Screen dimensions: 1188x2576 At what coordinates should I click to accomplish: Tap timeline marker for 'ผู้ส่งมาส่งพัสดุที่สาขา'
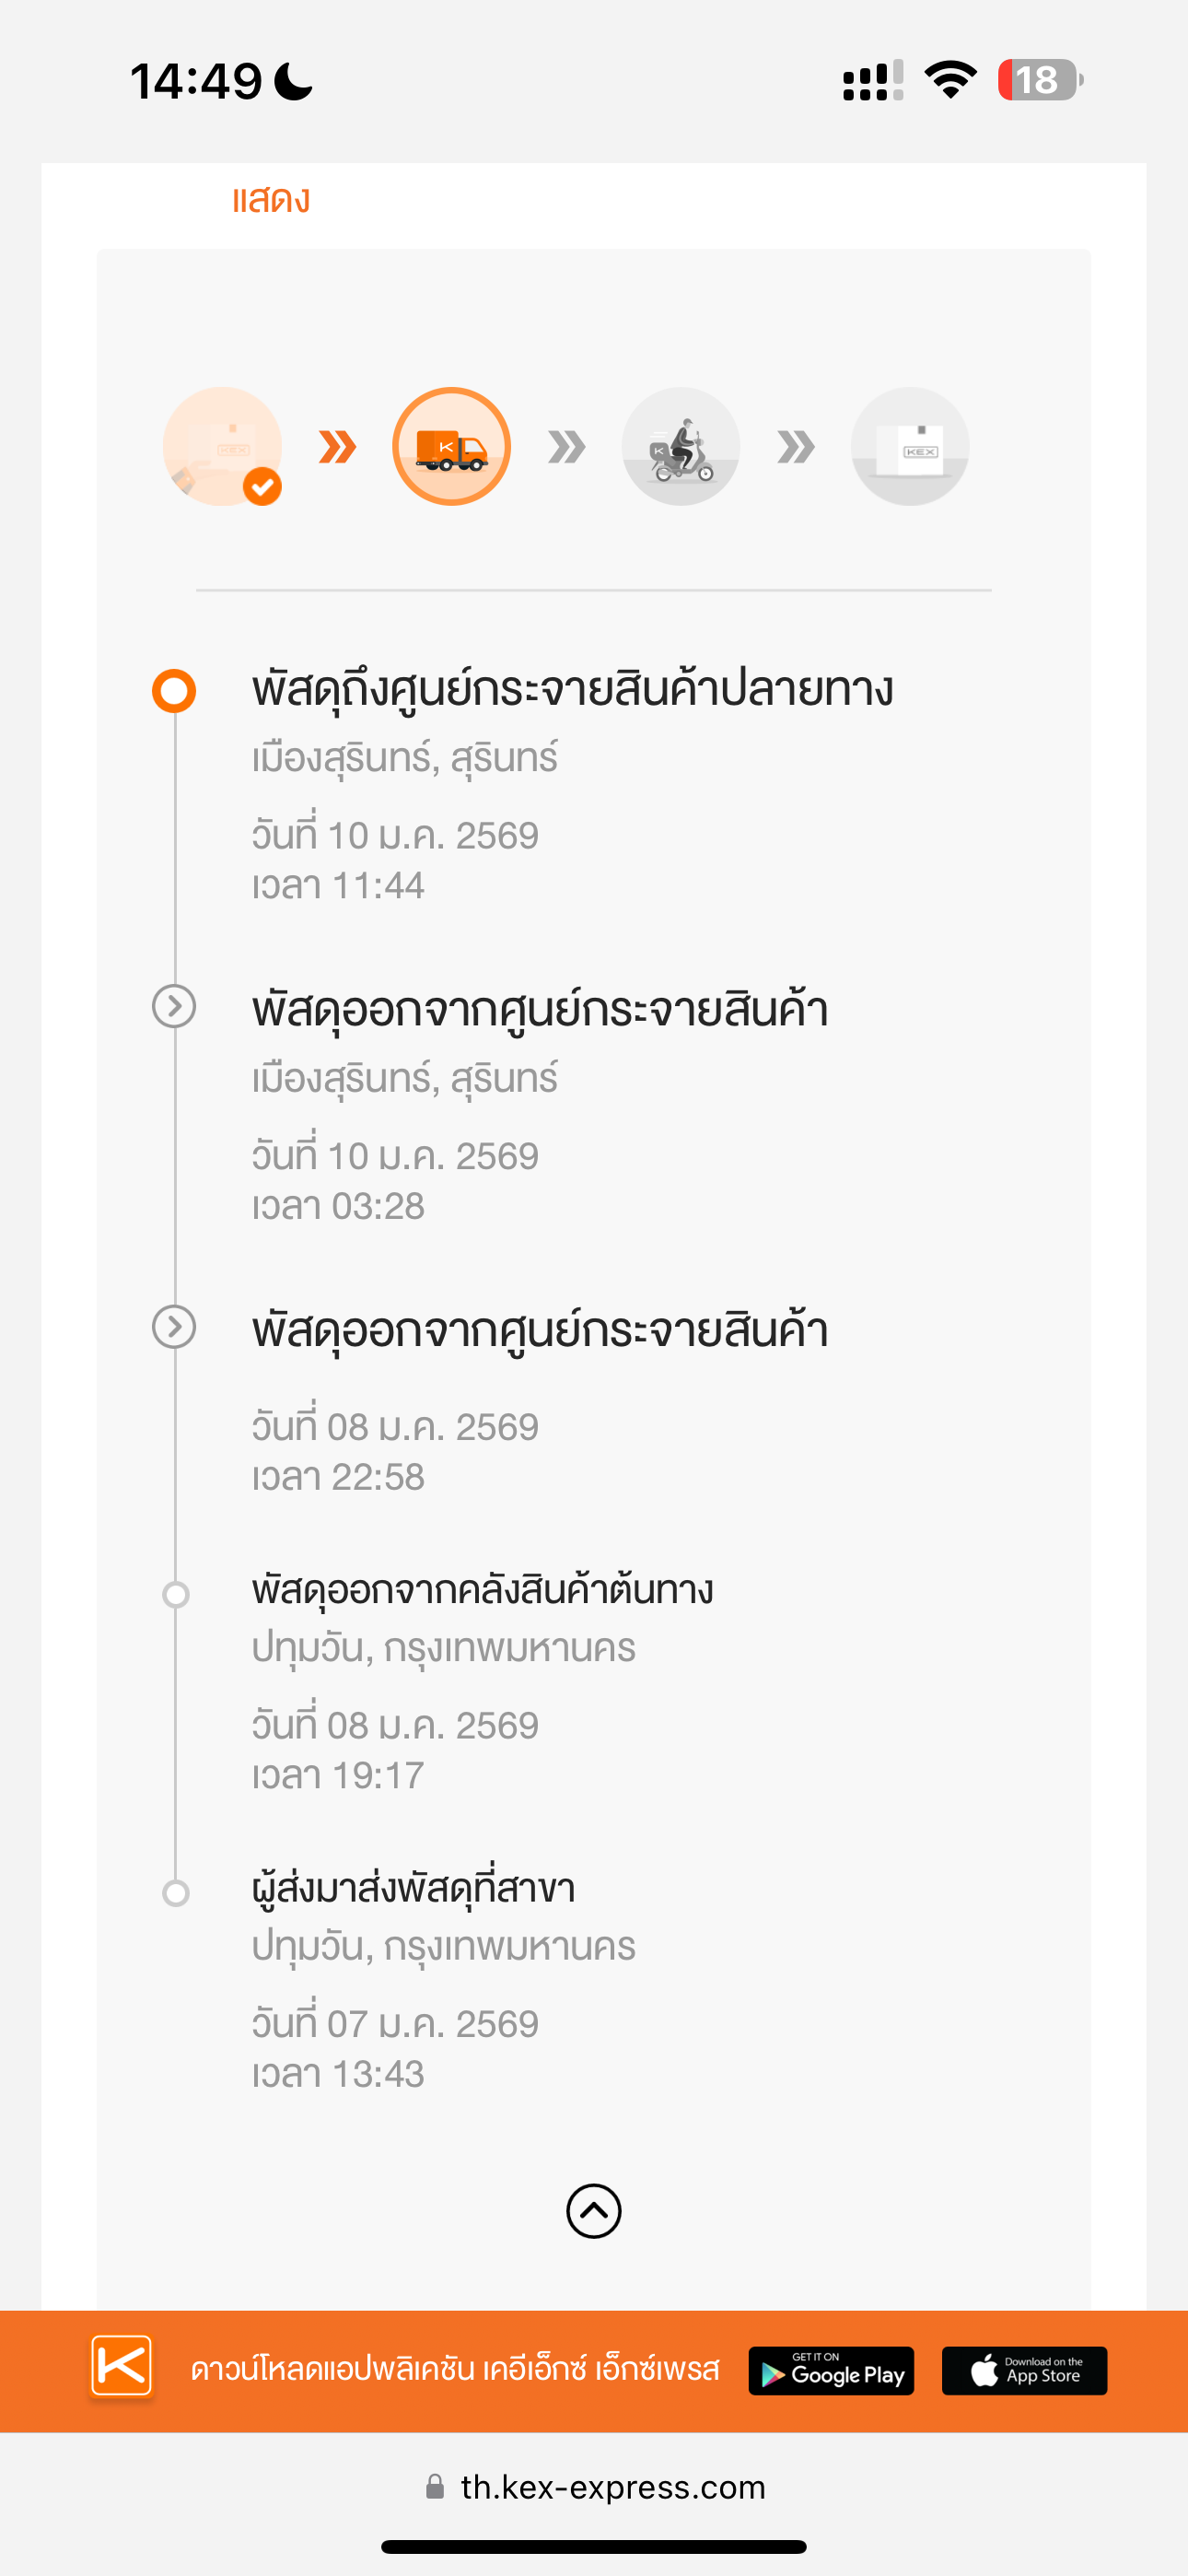click(176, 1892)
